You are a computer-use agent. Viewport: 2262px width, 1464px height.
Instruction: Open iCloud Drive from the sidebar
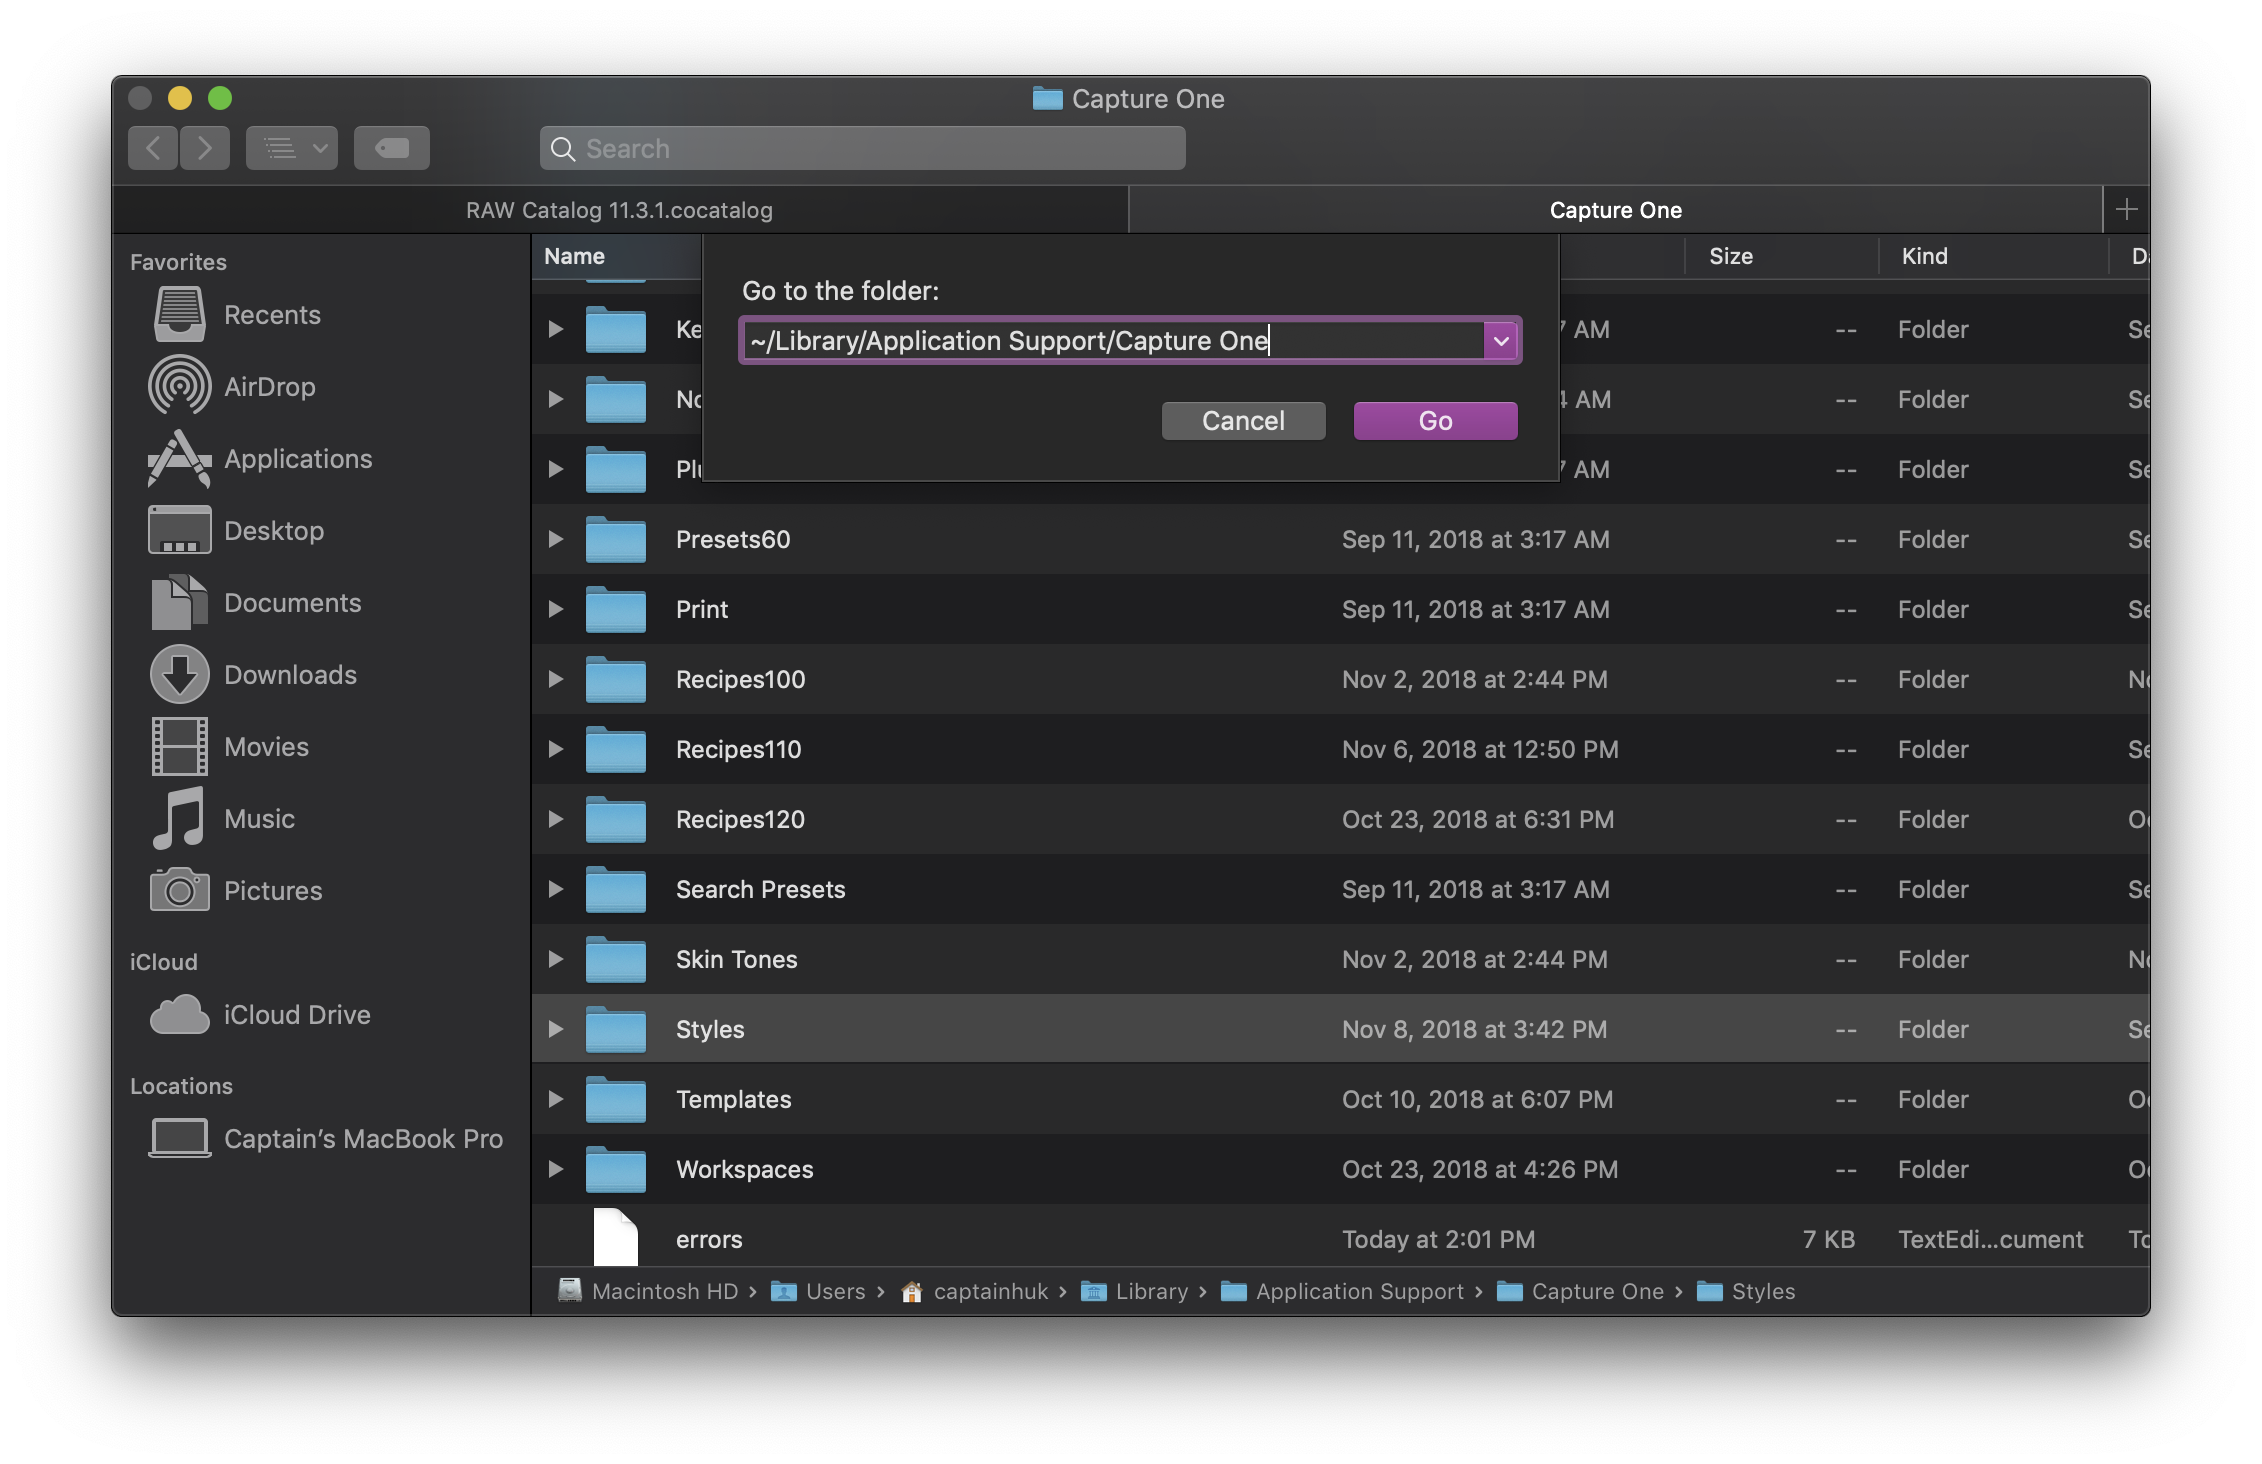point(297,1014)
